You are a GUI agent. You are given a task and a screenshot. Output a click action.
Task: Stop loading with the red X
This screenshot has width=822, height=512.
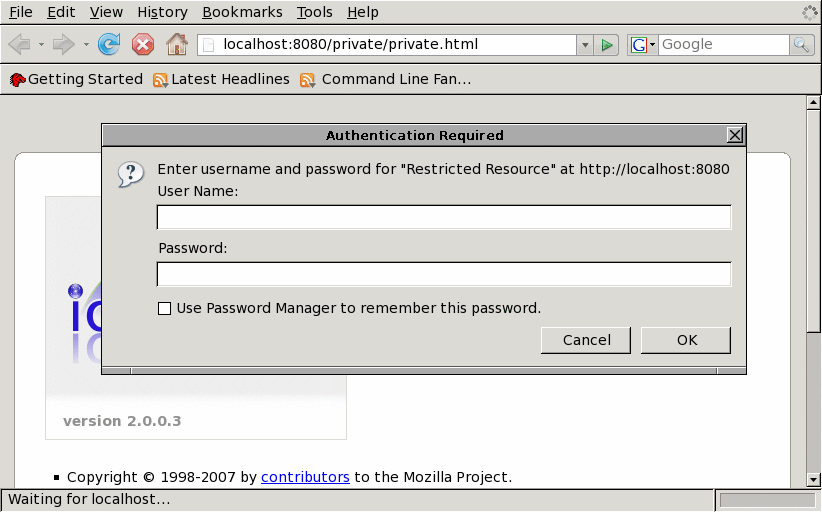pos(143,45)
